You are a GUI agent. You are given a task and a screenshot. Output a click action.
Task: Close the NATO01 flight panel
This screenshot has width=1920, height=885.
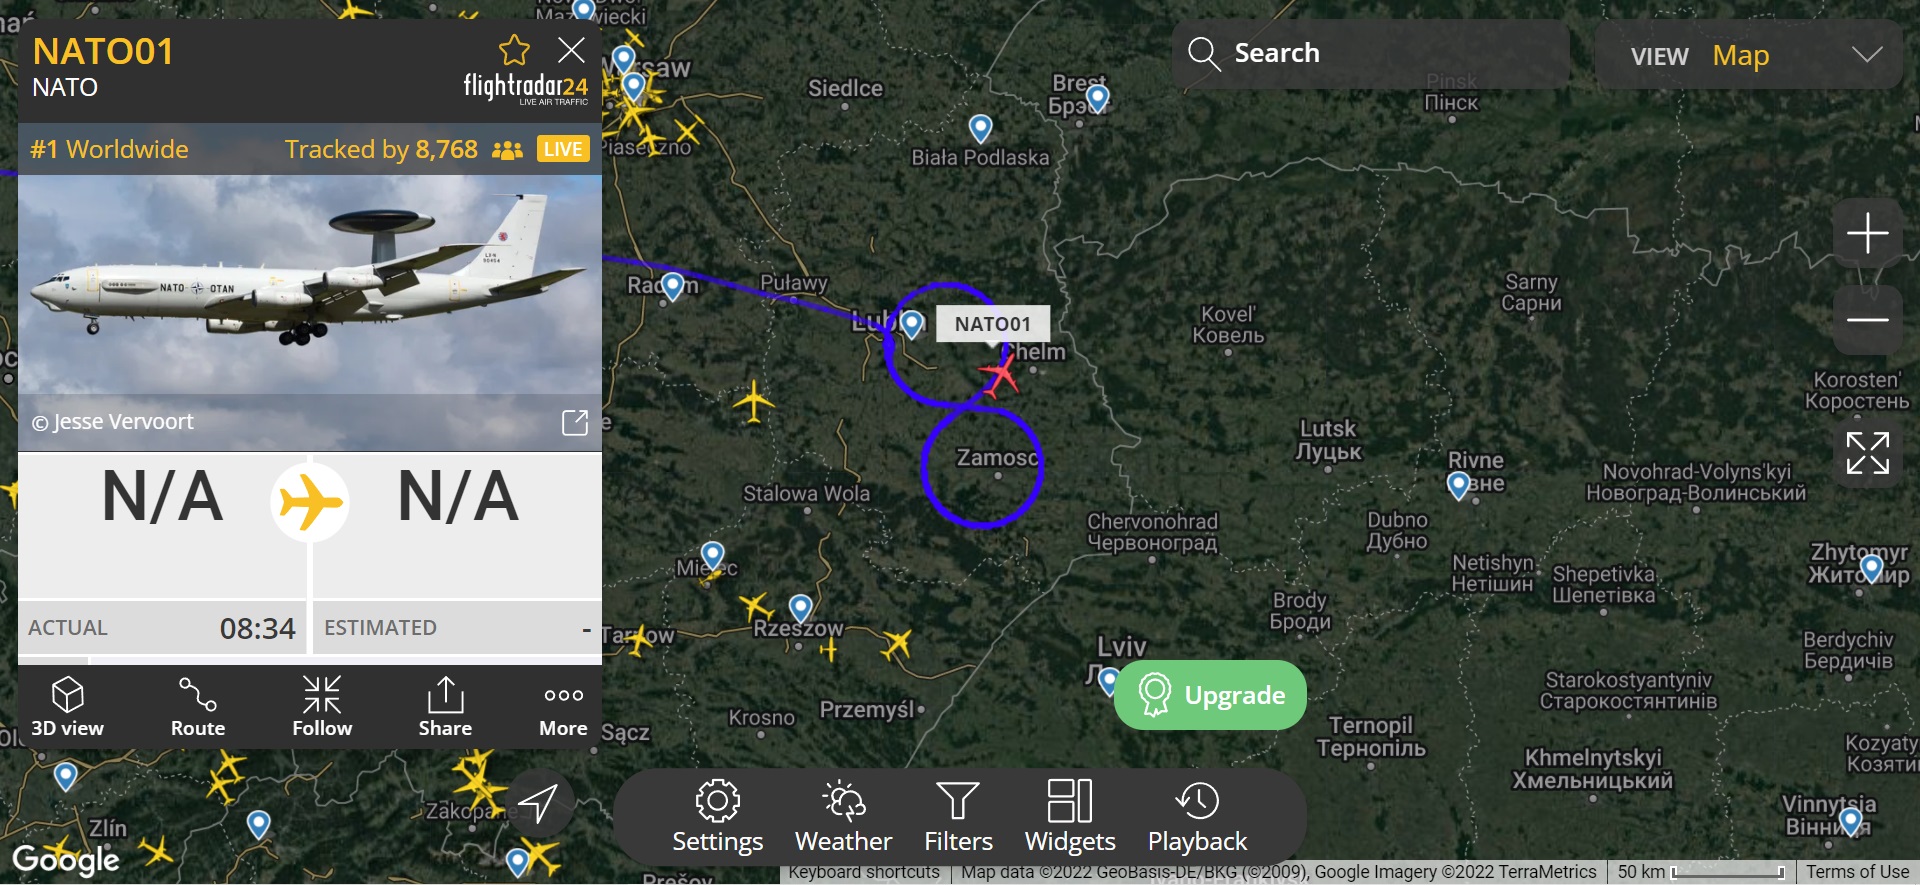point(571,50)
